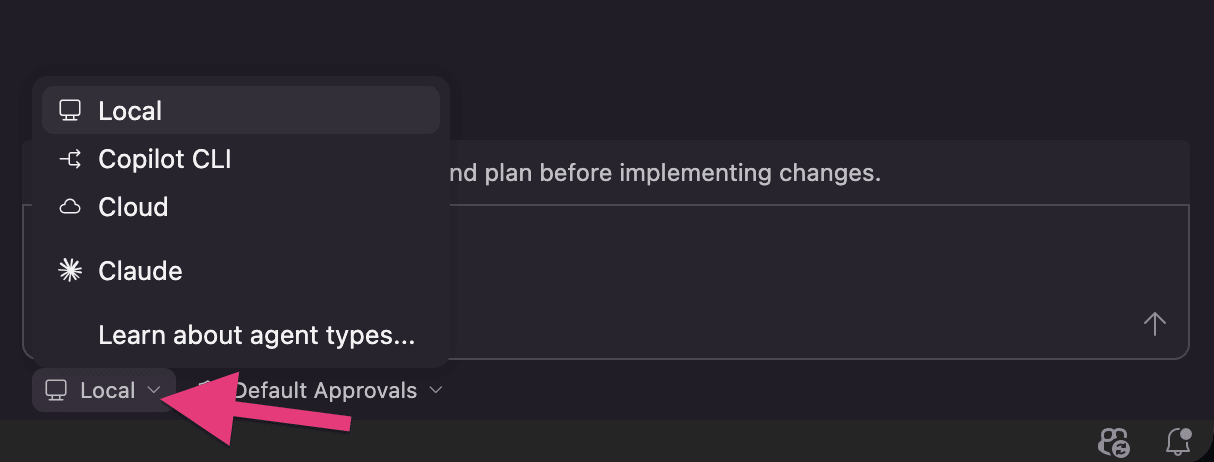Select the Local agent menu entry

(x=130, y=111)
